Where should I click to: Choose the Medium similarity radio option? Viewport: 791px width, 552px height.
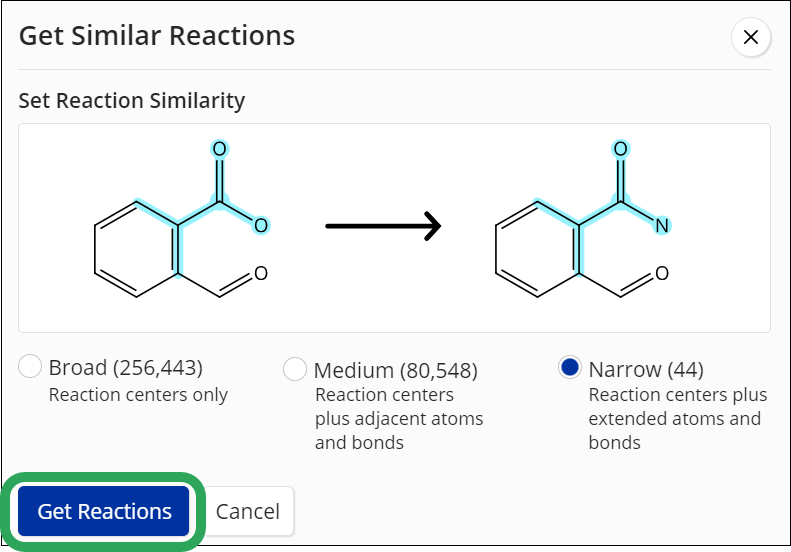pyautogui.click(x=295, y=369)
